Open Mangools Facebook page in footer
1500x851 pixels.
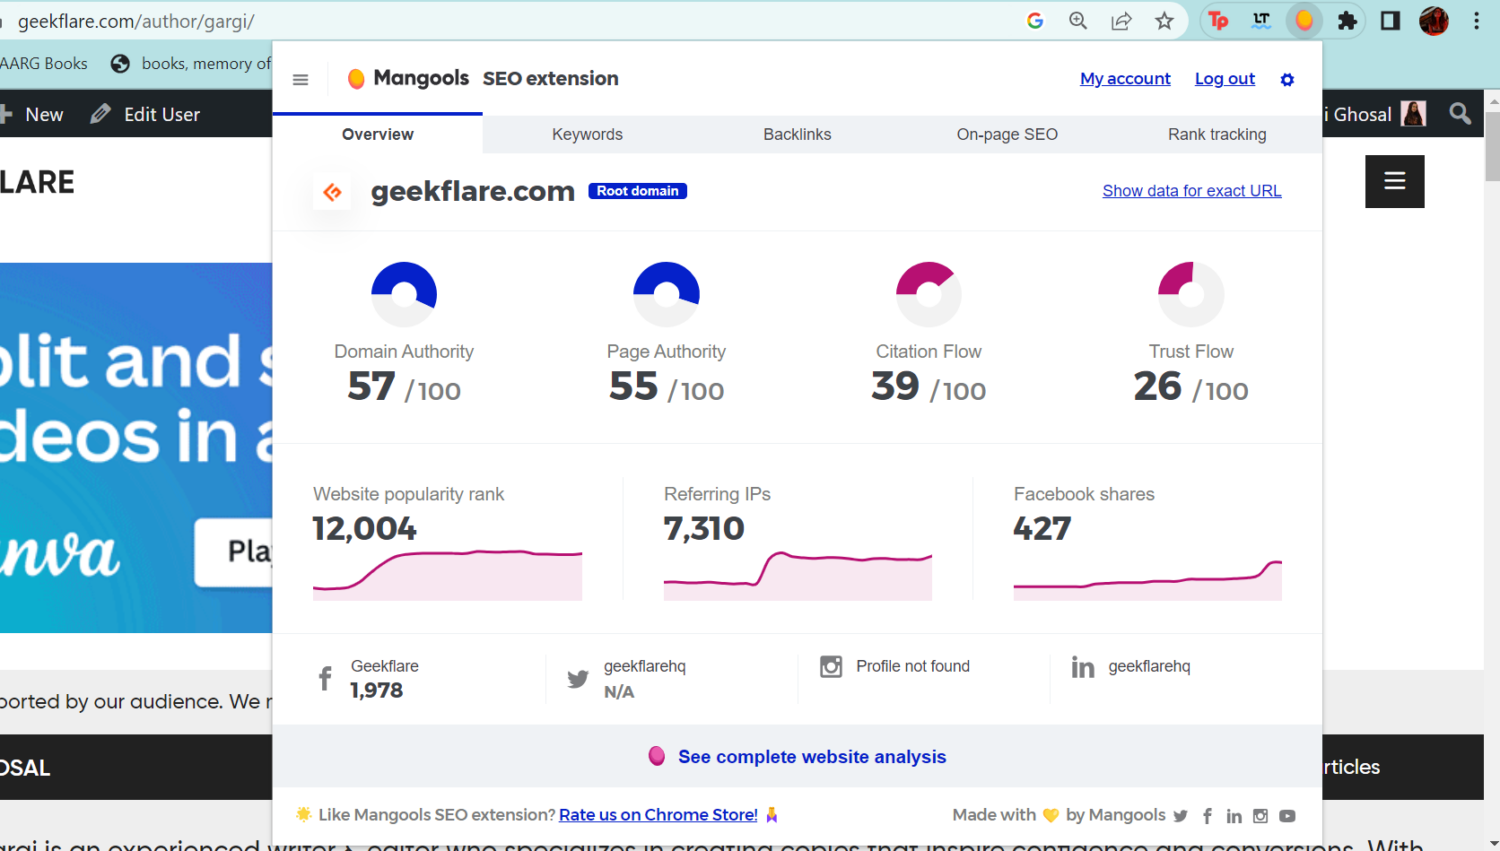[1207, 816]
